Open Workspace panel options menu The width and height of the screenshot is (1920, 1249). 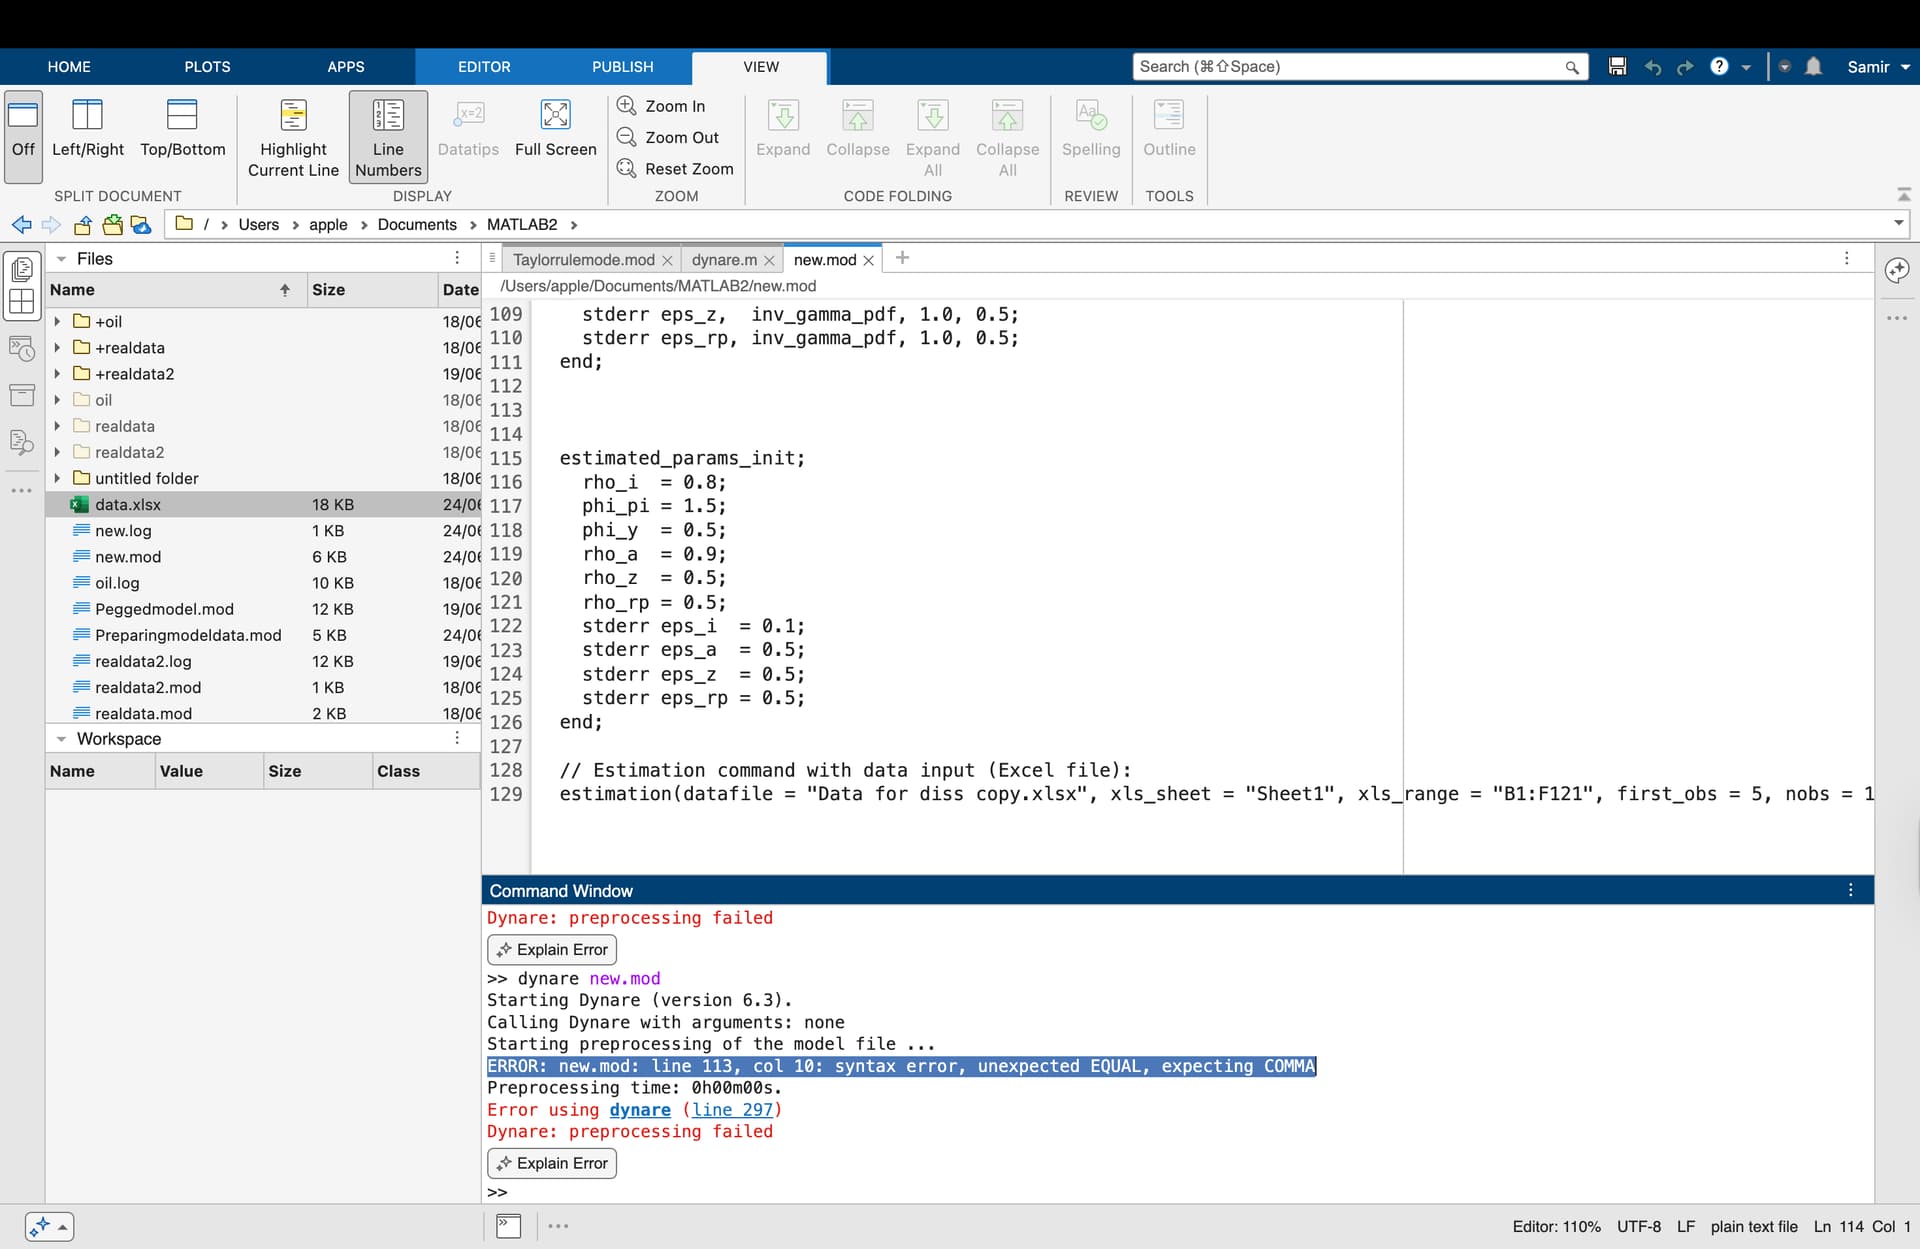pyautogui.click(x=457, y=738)
